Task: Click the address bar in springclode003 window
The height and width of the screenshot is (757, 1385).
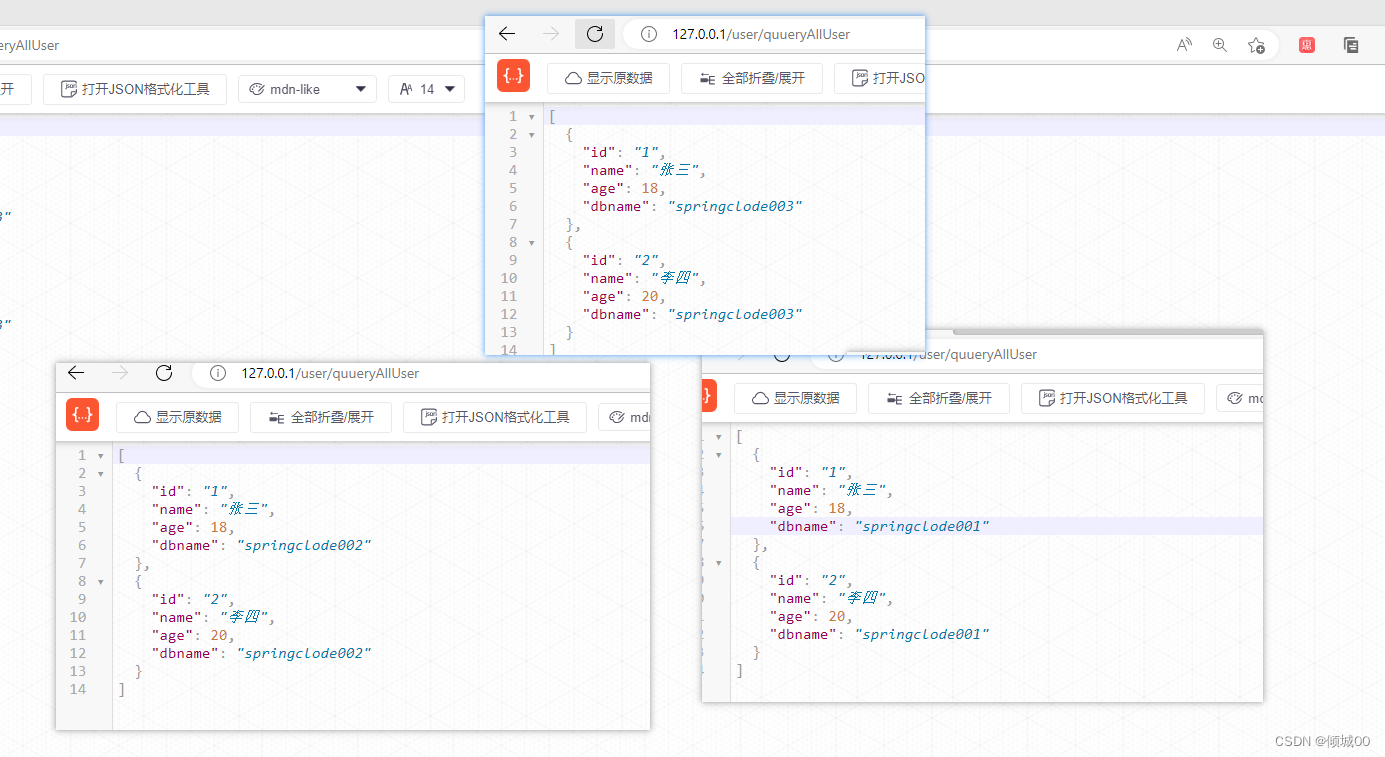Action: tap(774, 34)
